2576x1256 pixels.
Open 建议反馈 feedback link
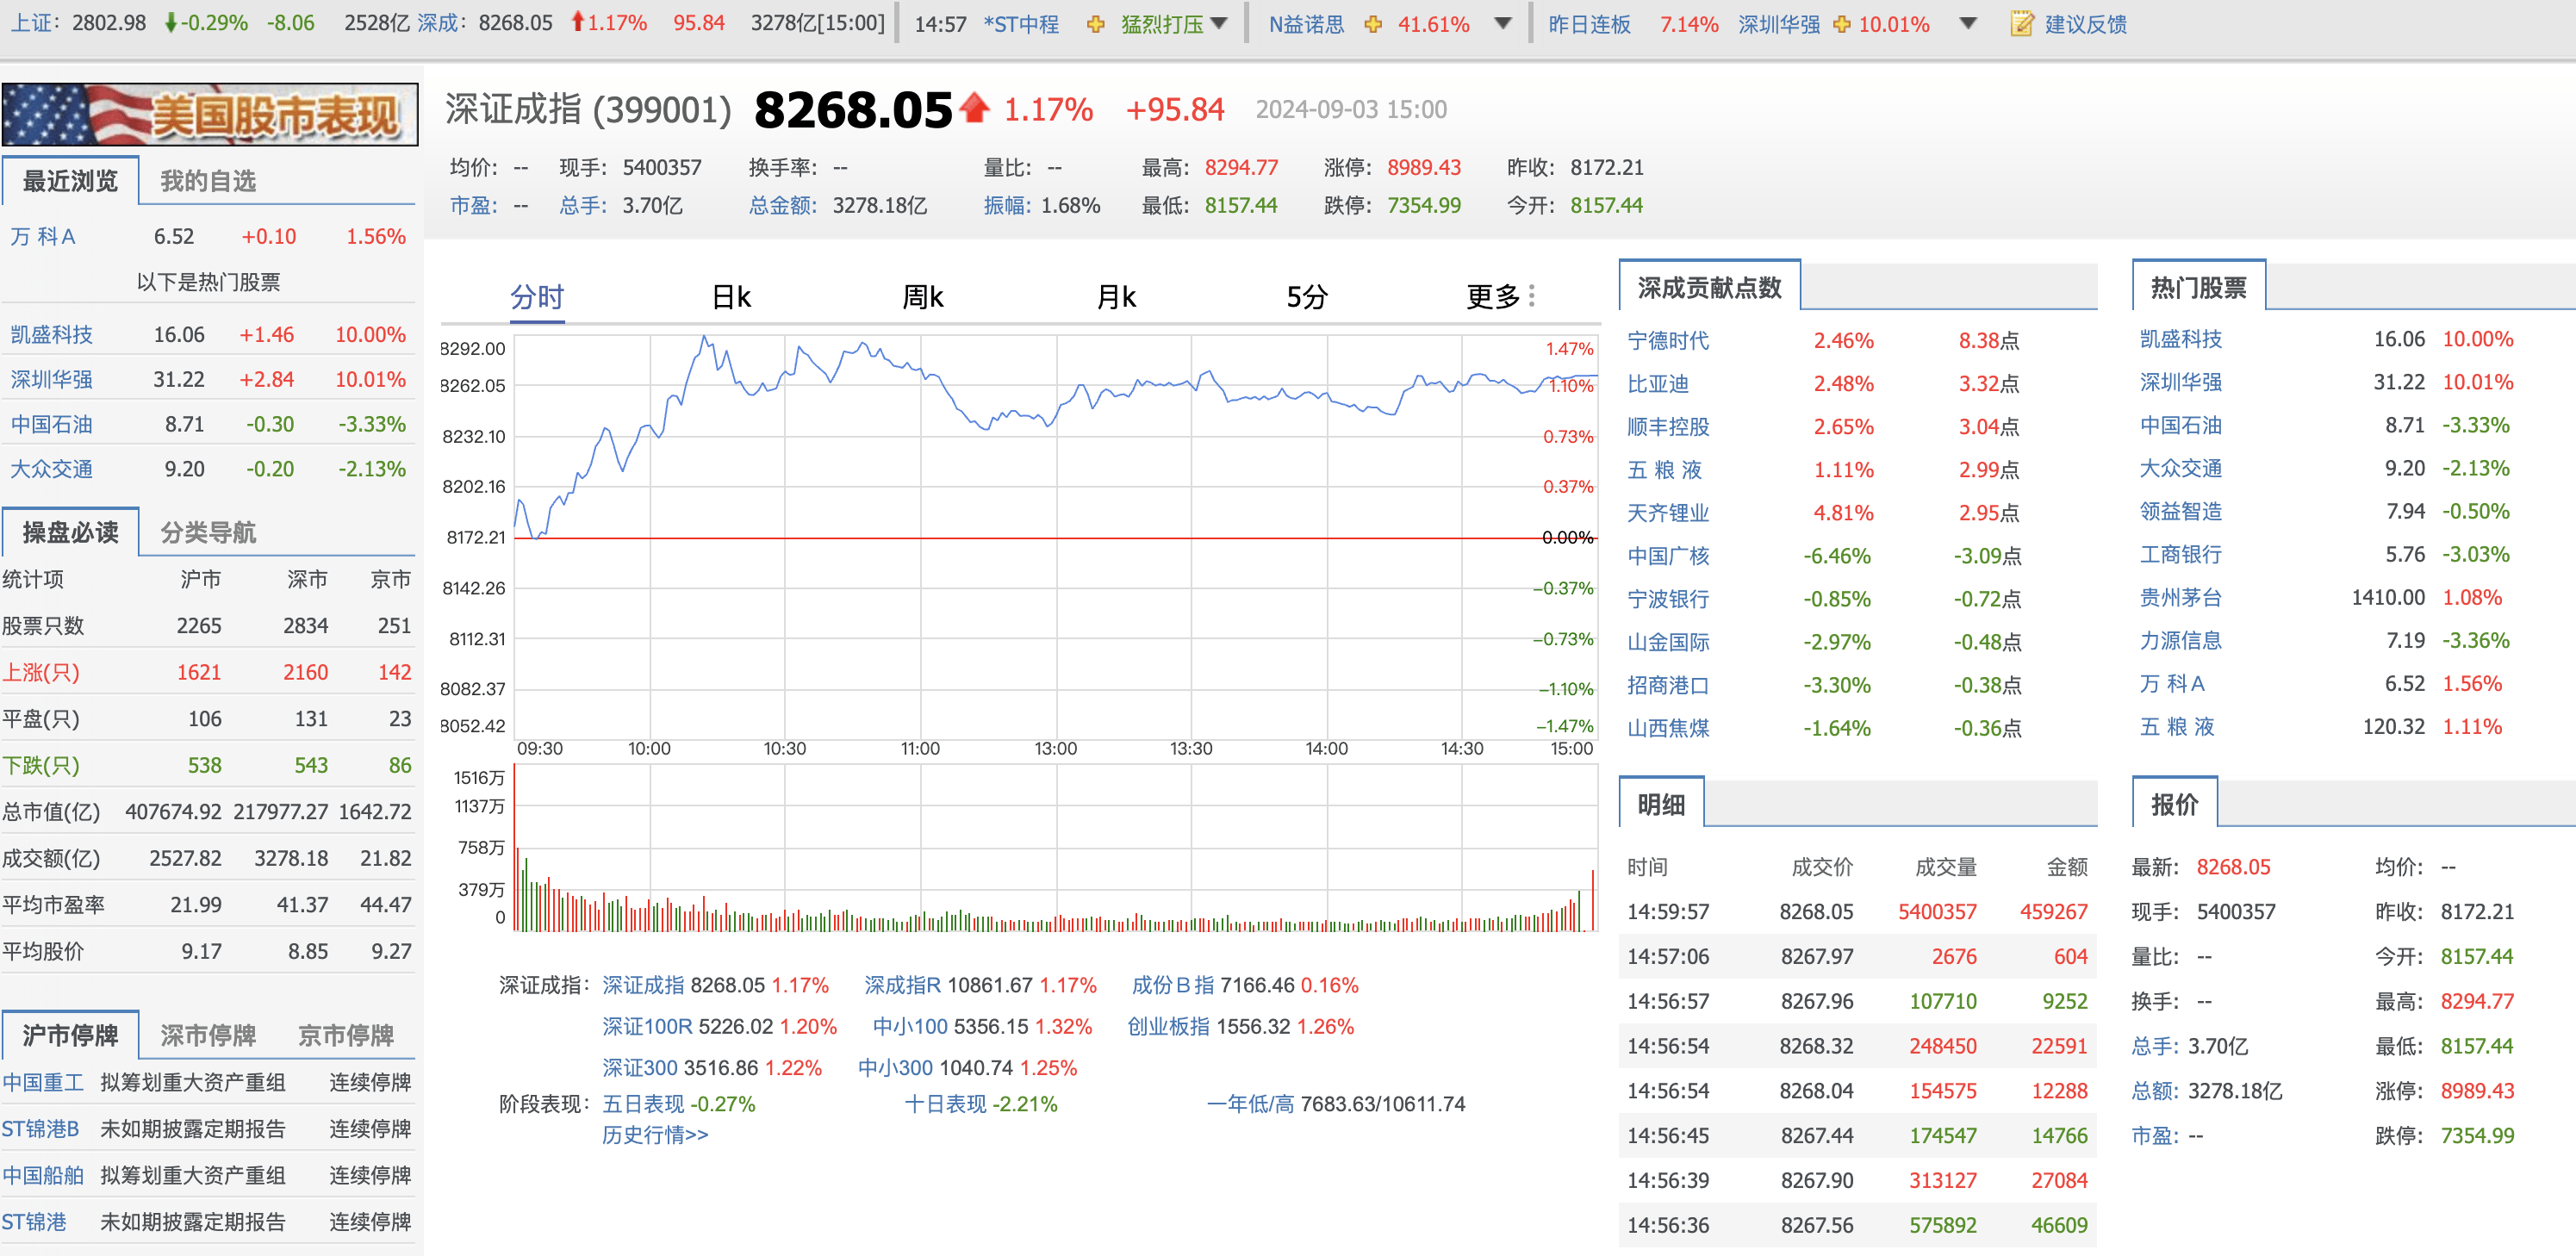click(2085, 24)
